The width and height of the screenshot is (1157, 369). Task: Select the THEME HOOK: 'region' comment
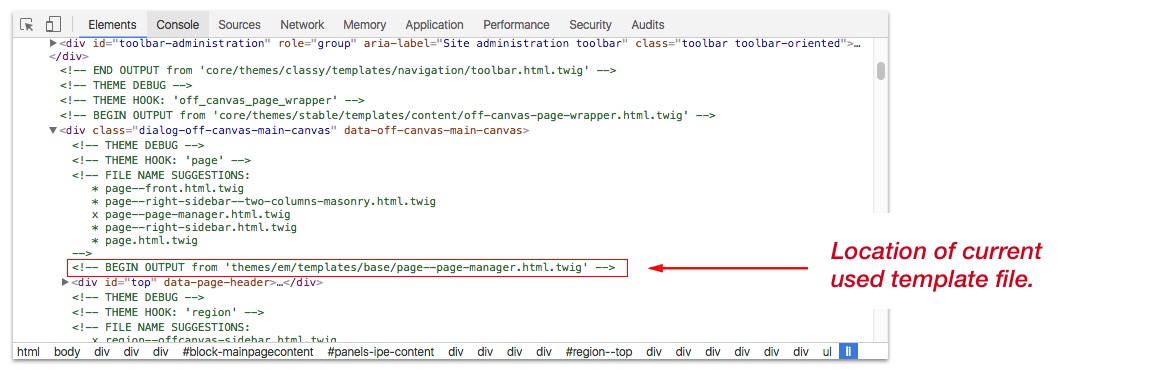click(x=167, y=313)
